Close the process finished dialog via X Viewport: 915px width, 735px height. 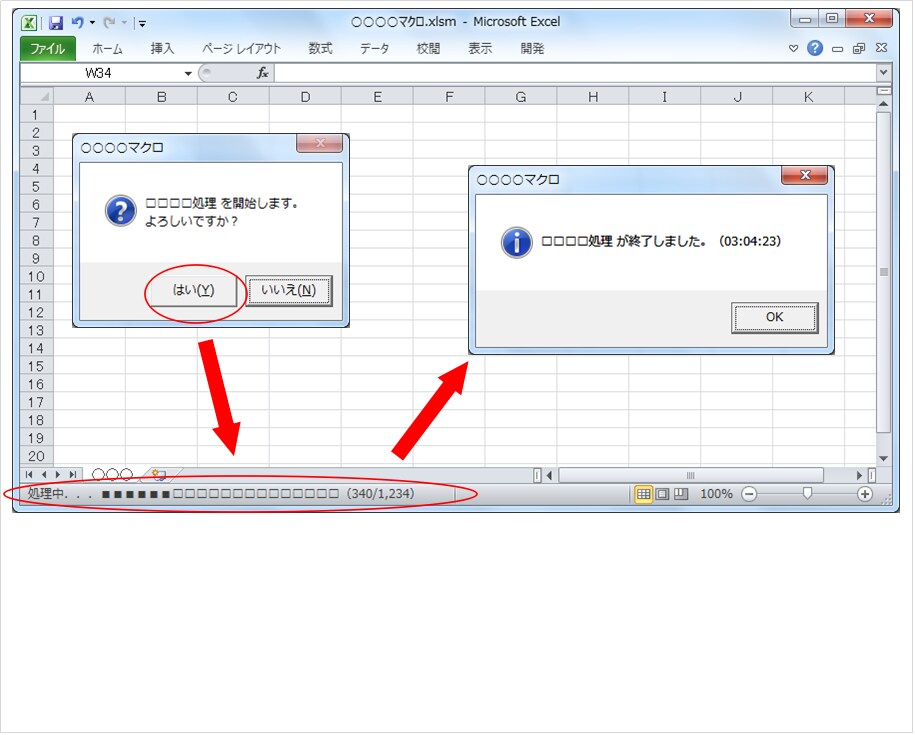pyautogui.click(x=805, y=175)
